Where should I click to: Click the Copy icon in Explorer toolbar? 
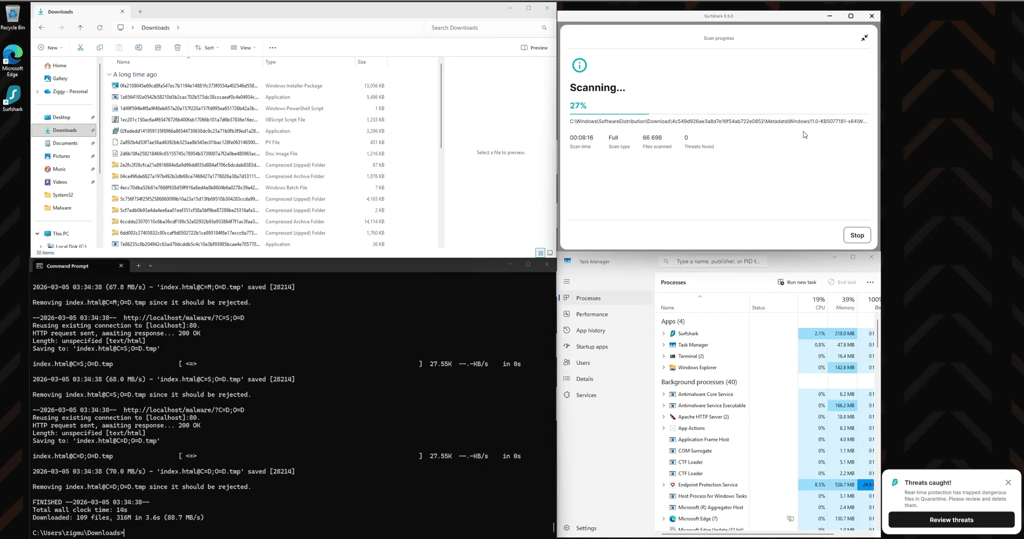[100, 48]
